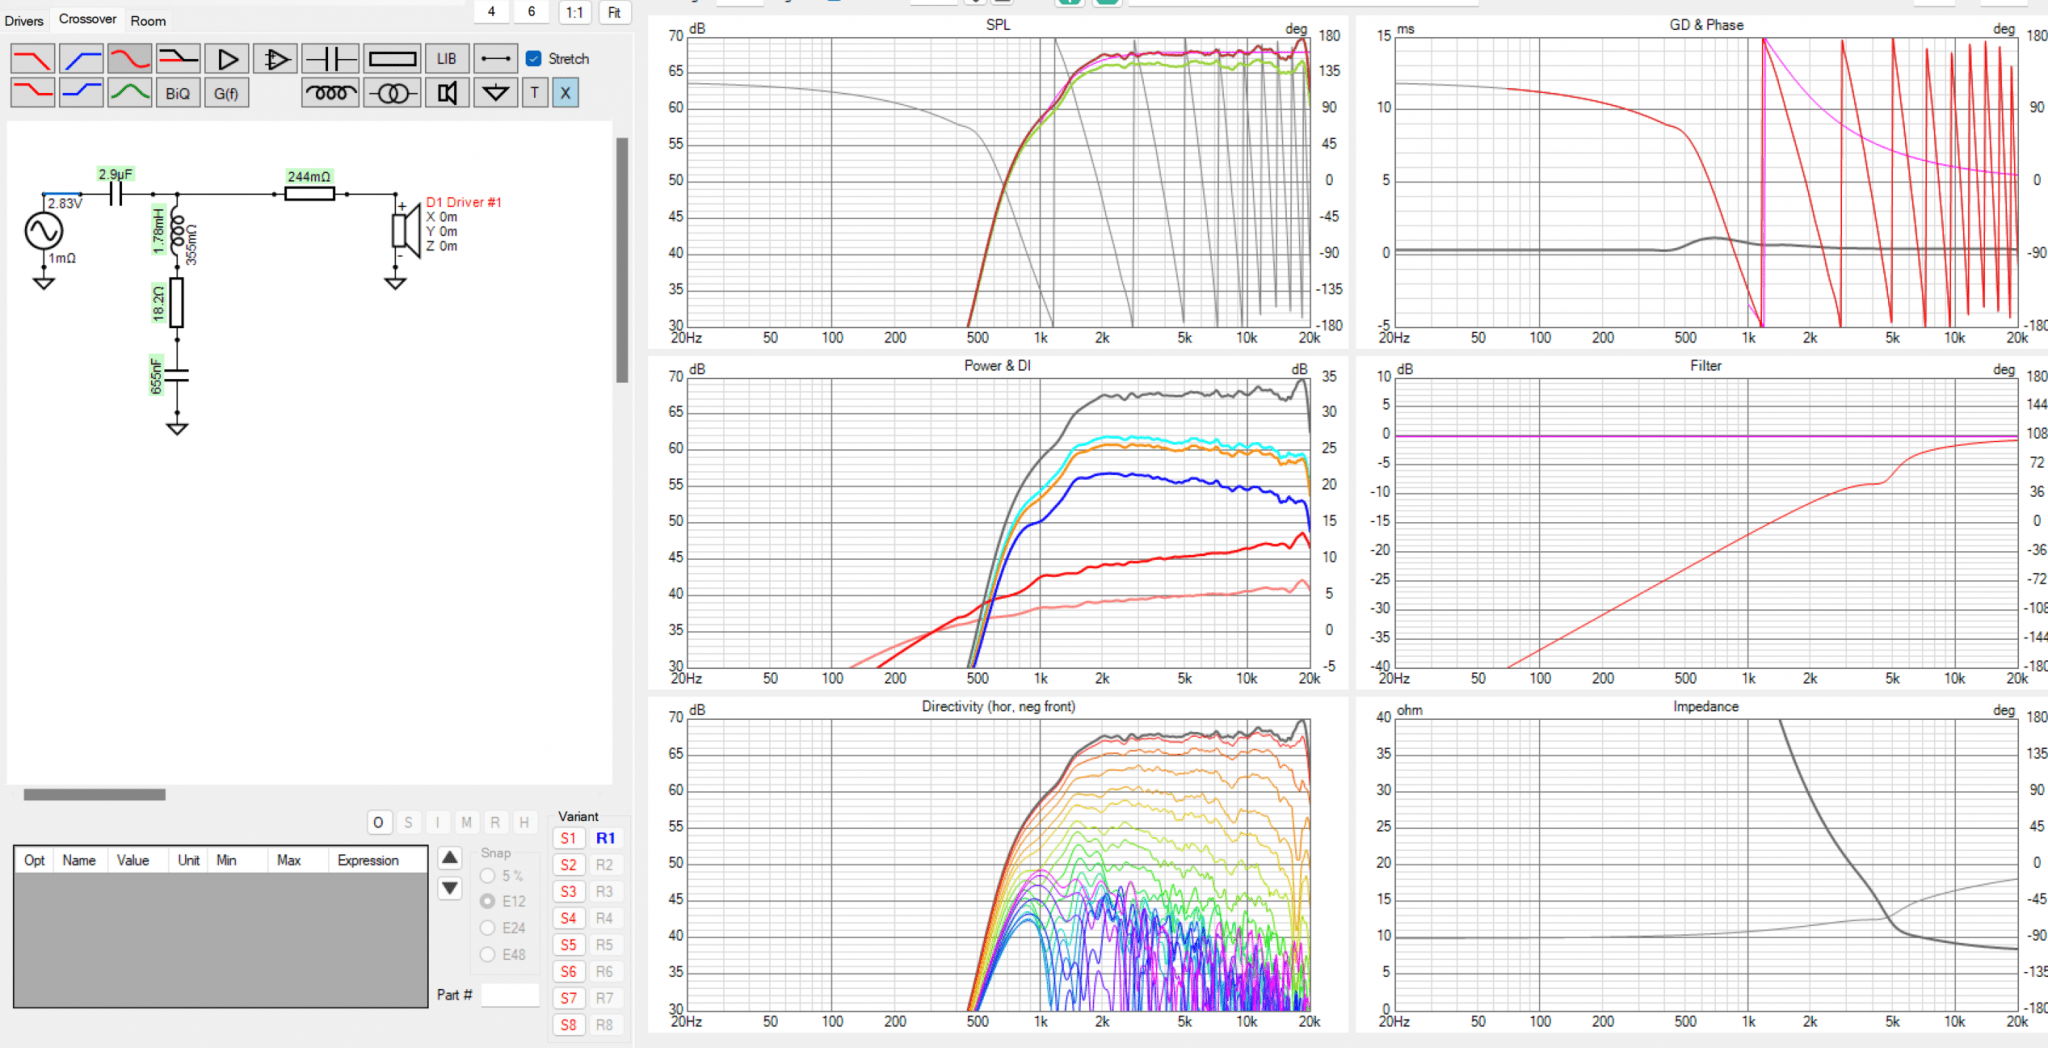Add a resistor component
The width and height of the screenshot is (2048, 1048).
click(x=392, y=59)
